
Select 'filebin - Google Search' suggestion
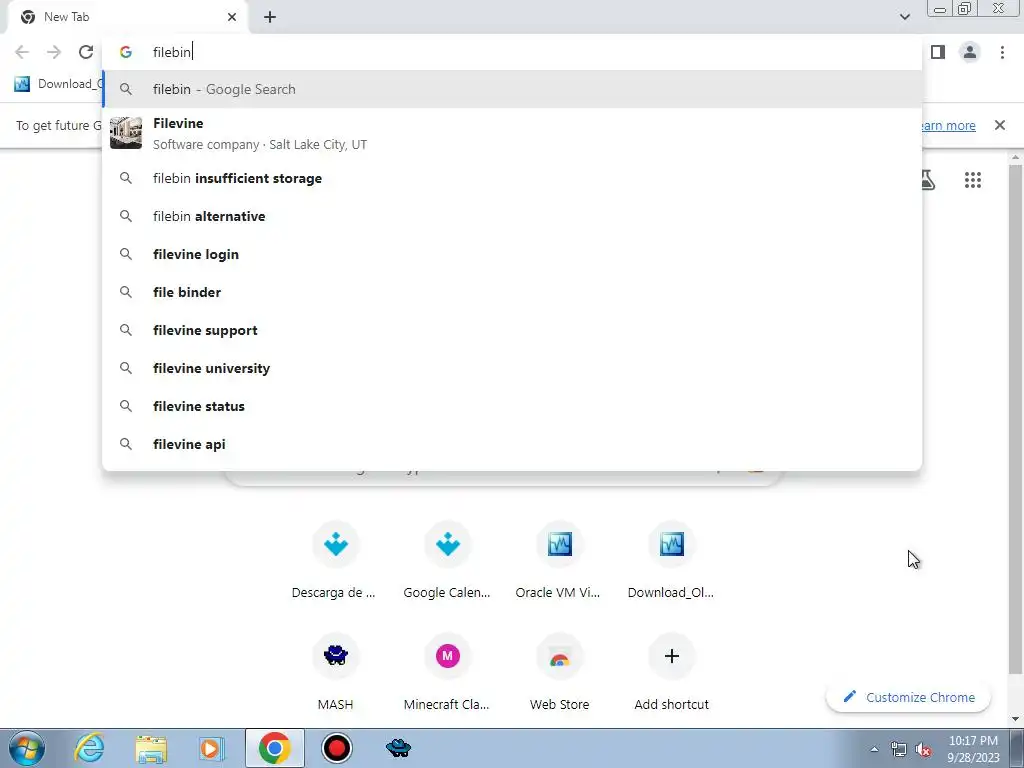(x=512, y=89)
